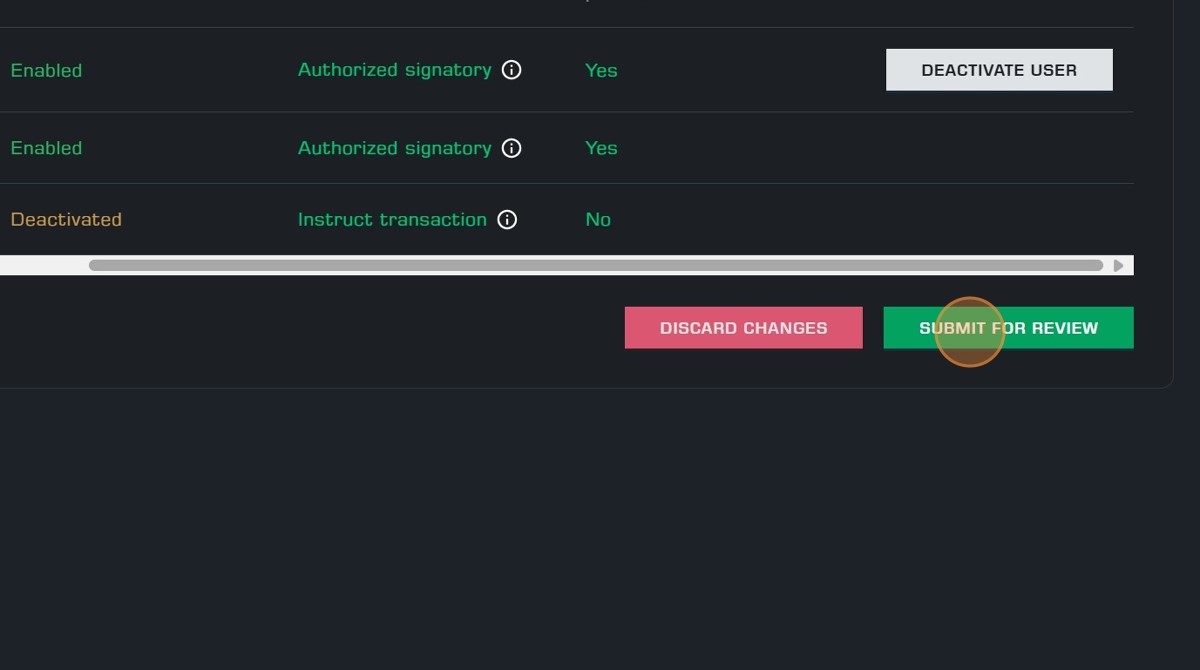1200x670 pixels.
Task: Click Authorized signatory text in Deactivate User row
Action: (394, 70)
